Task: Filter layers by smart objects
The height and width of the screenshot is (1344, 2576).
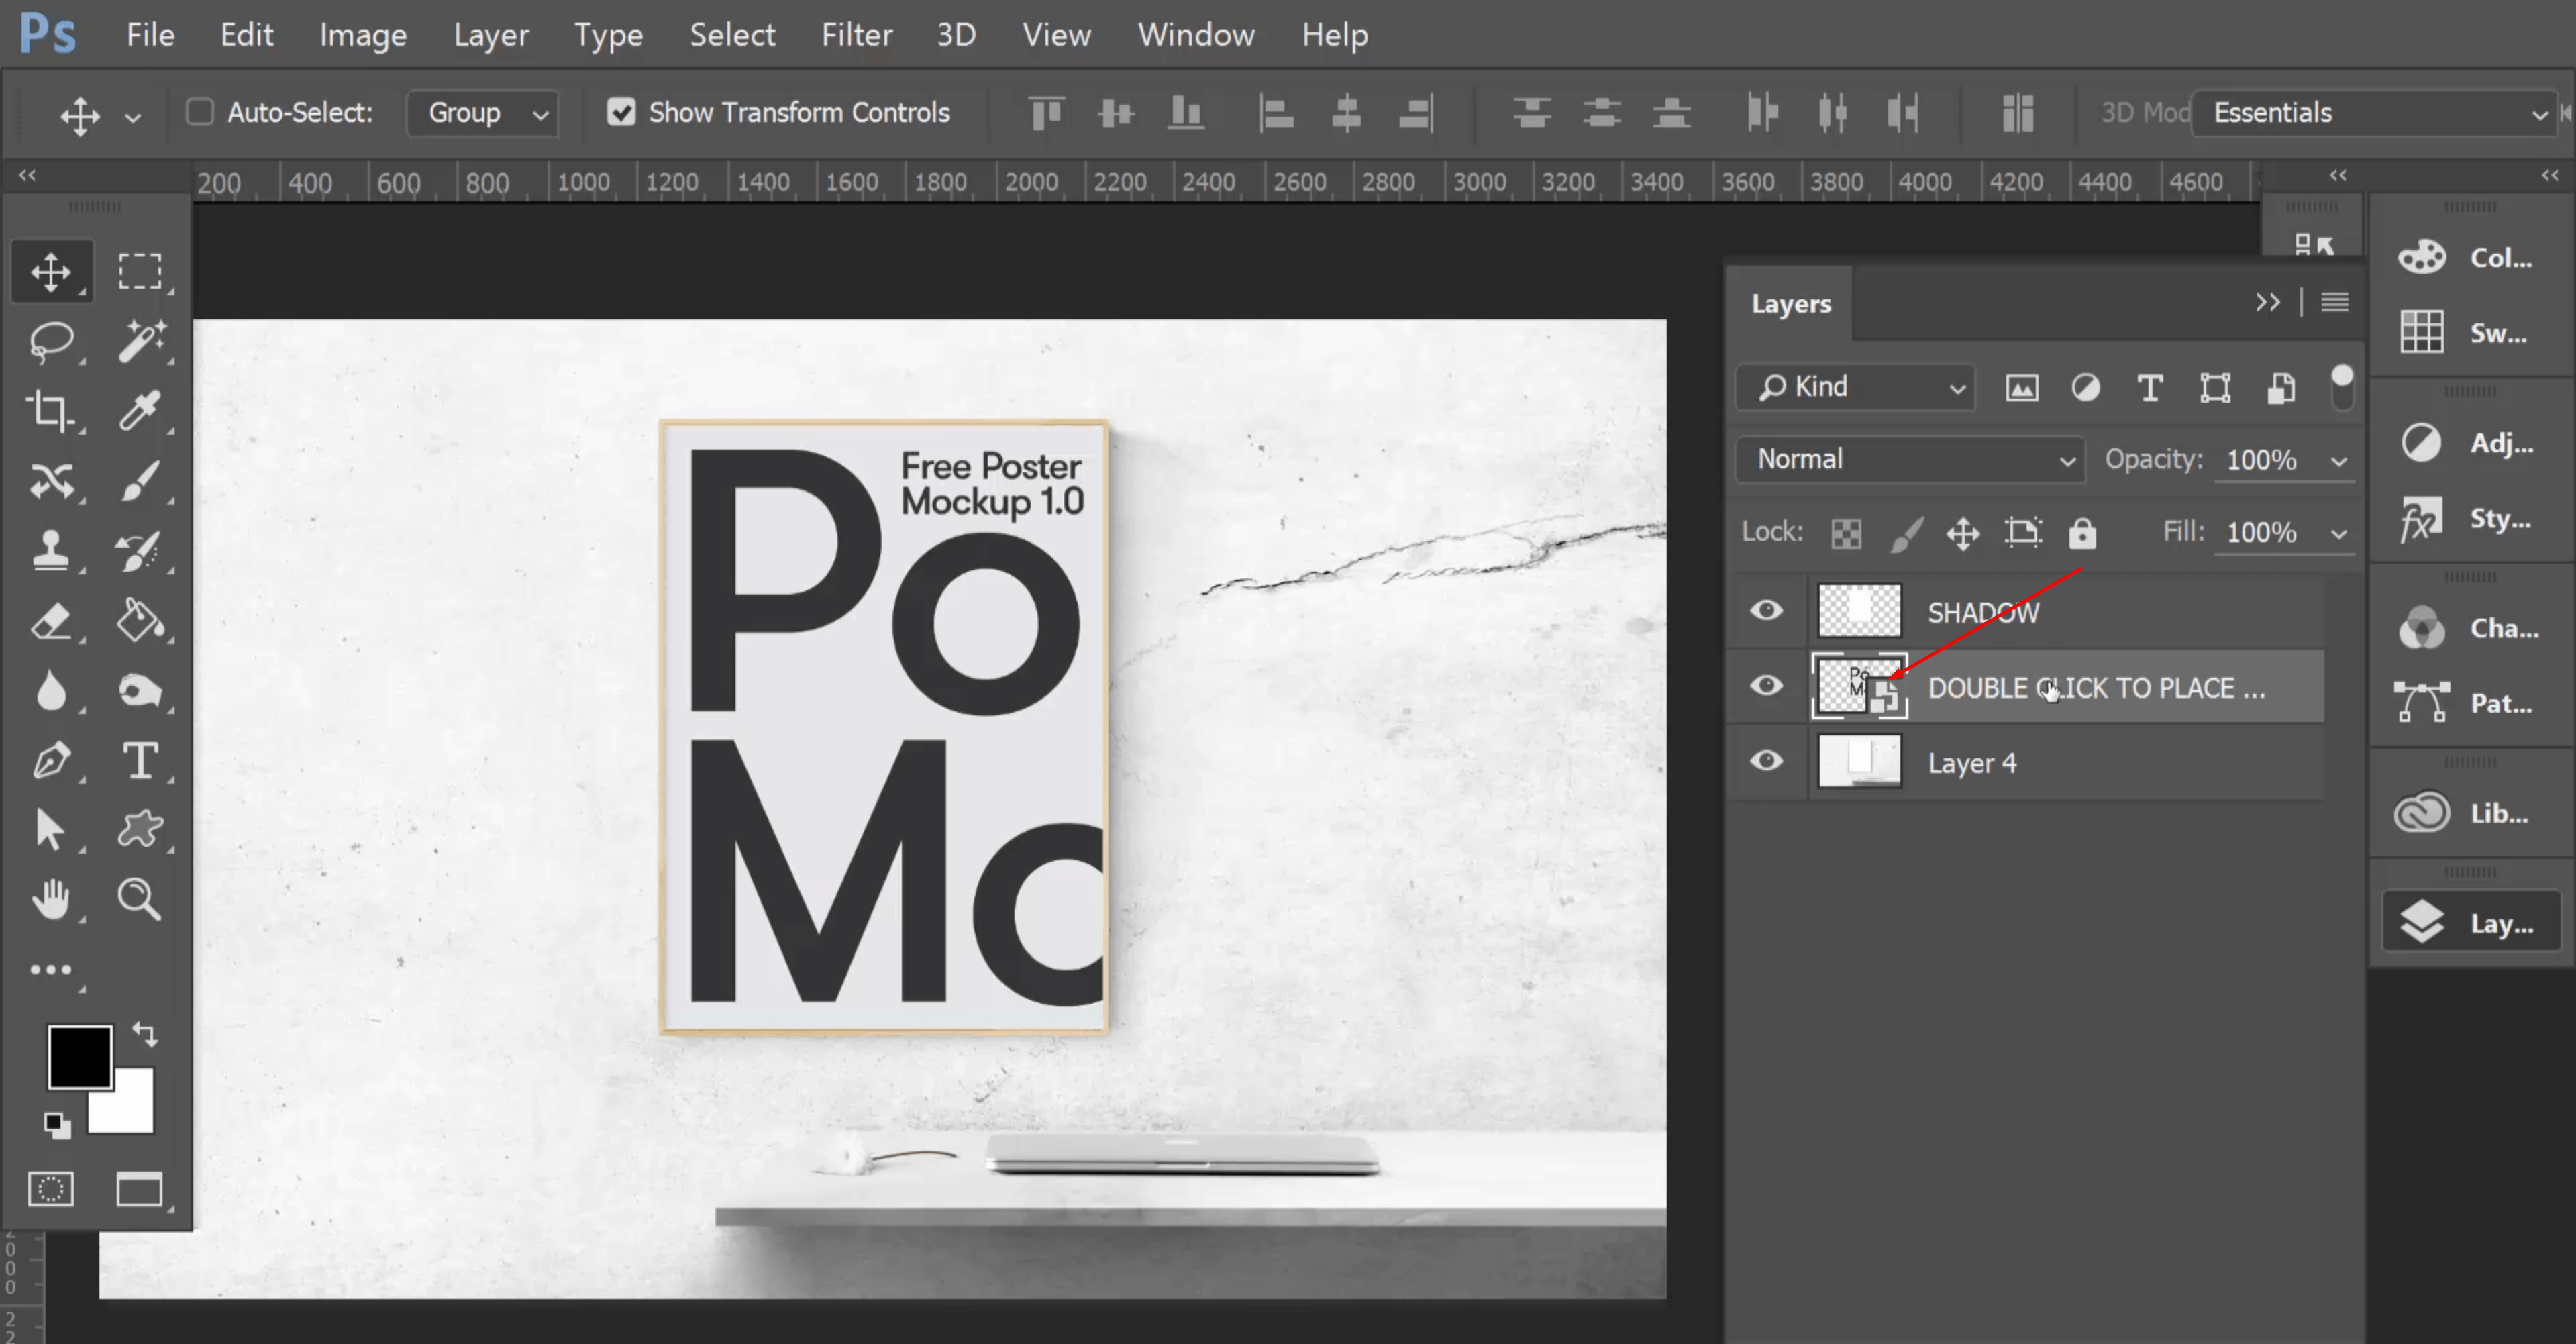Action: click(2280, 388)
